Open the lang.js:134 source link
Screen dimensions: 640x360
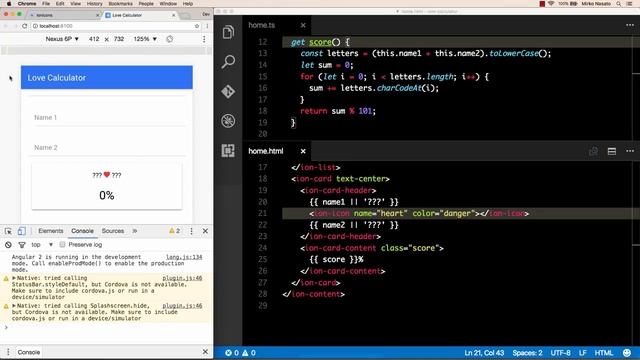pyautogui.click(x=184, y=257)
